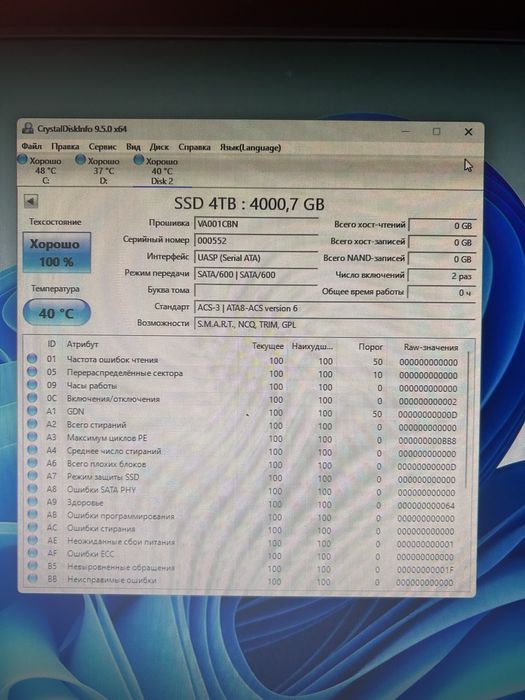Select the Включения/отключения row text
This screenshot has height=700, width=525.
(x=113, y=399)
